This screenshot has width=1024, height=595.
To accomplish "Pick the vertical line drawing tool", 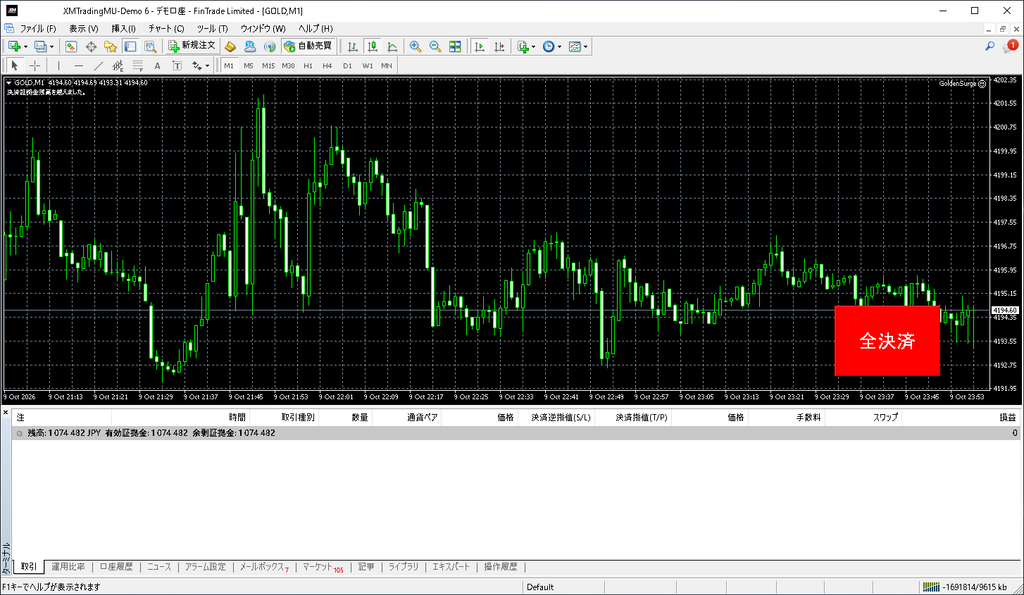I will coord(59,65).
